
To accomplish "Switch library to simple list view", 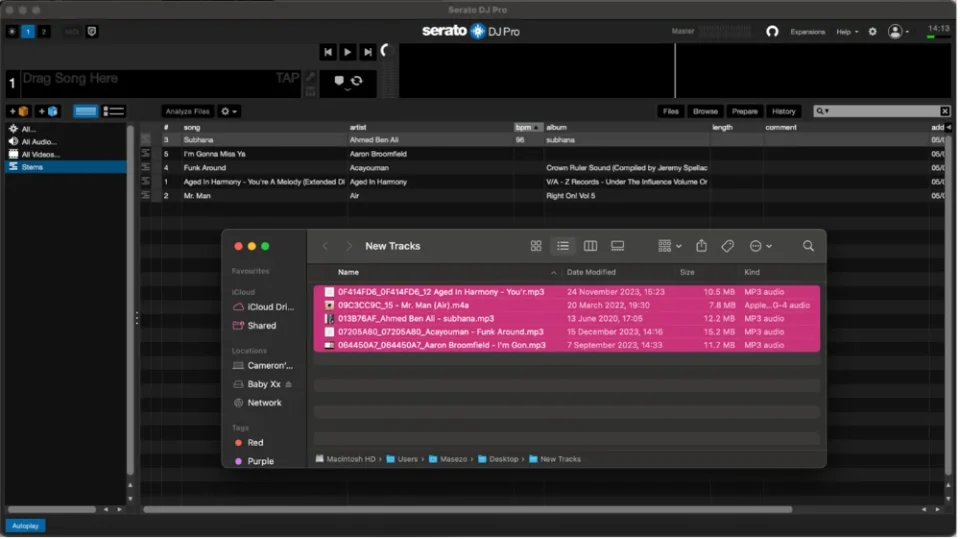I will (114, 111).
